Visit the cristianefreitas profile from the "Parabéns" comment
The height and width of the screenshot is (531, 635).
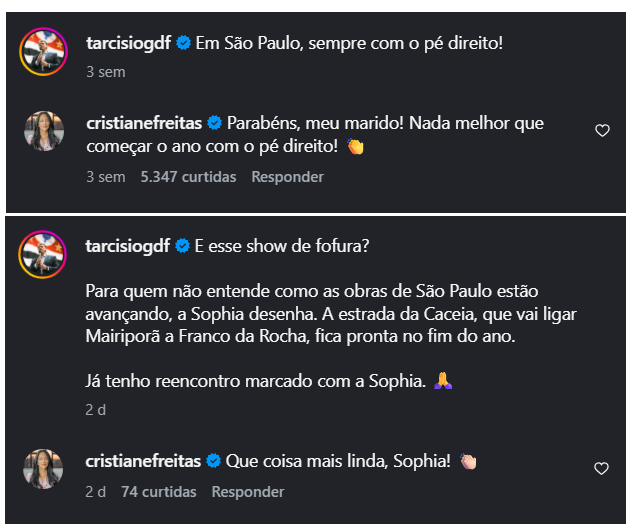(145, 123)
